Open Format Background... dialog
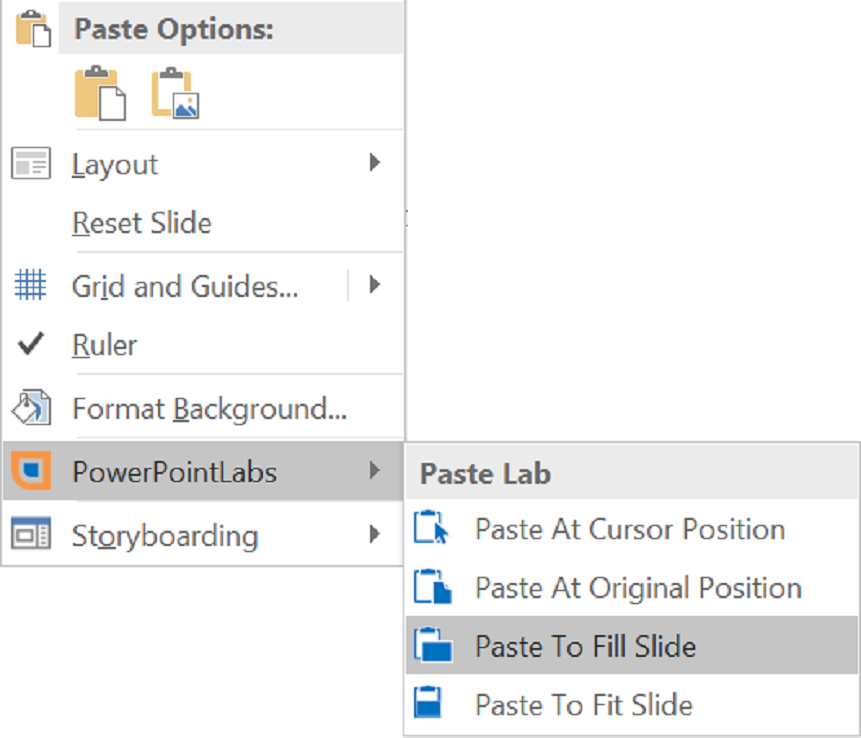The width and height of the screenshot is (861, 738). (209, 409)
